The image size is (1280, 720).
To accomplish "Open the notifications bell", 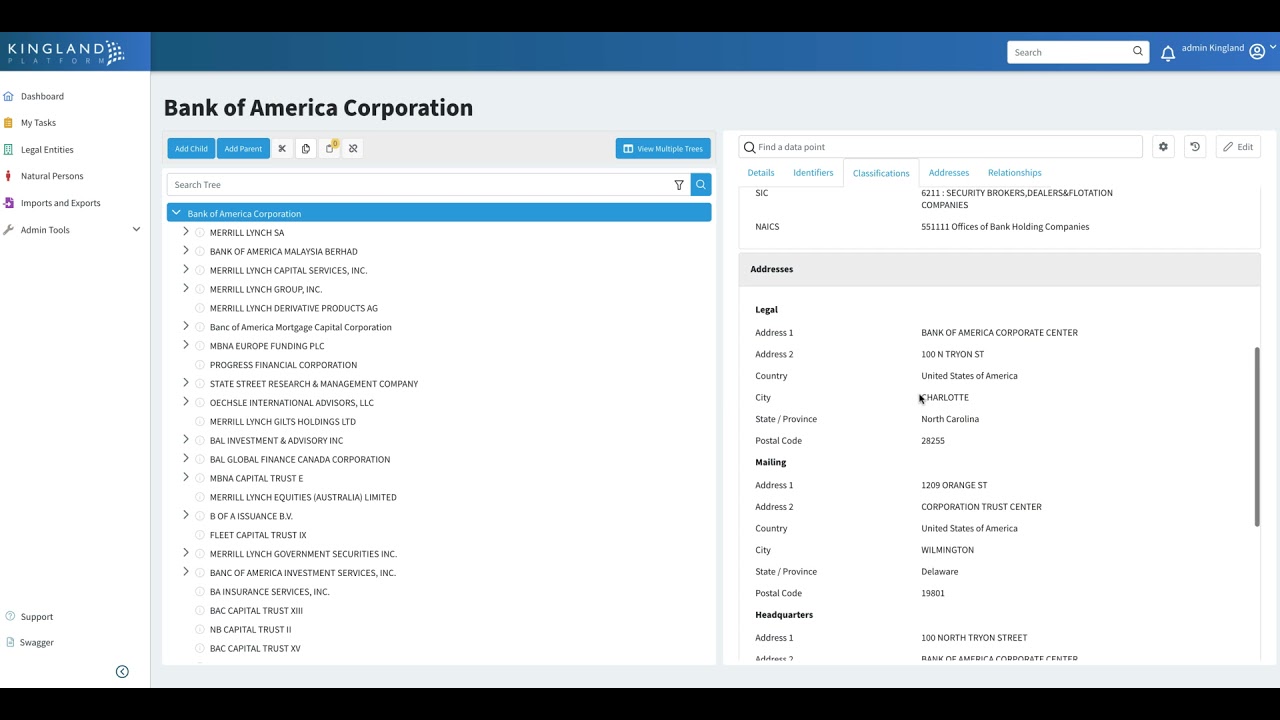I will pyautogui.click(x=1168, y=54).
